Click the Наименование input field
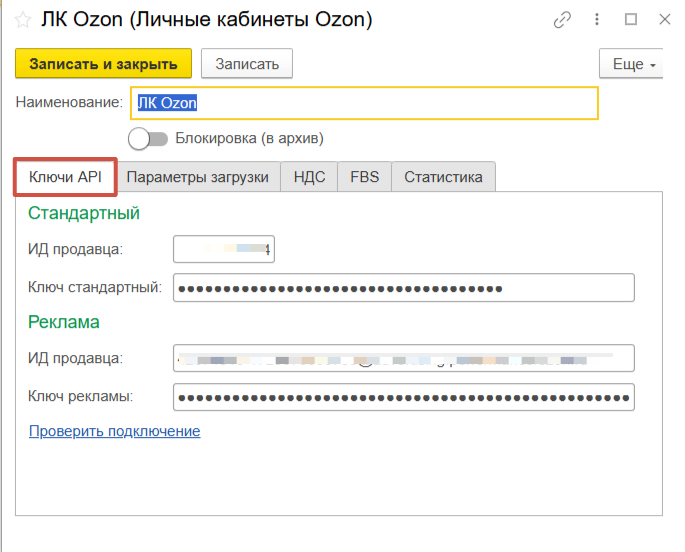The height and width of the screenshot is (552, 685). tap(364, 102)
